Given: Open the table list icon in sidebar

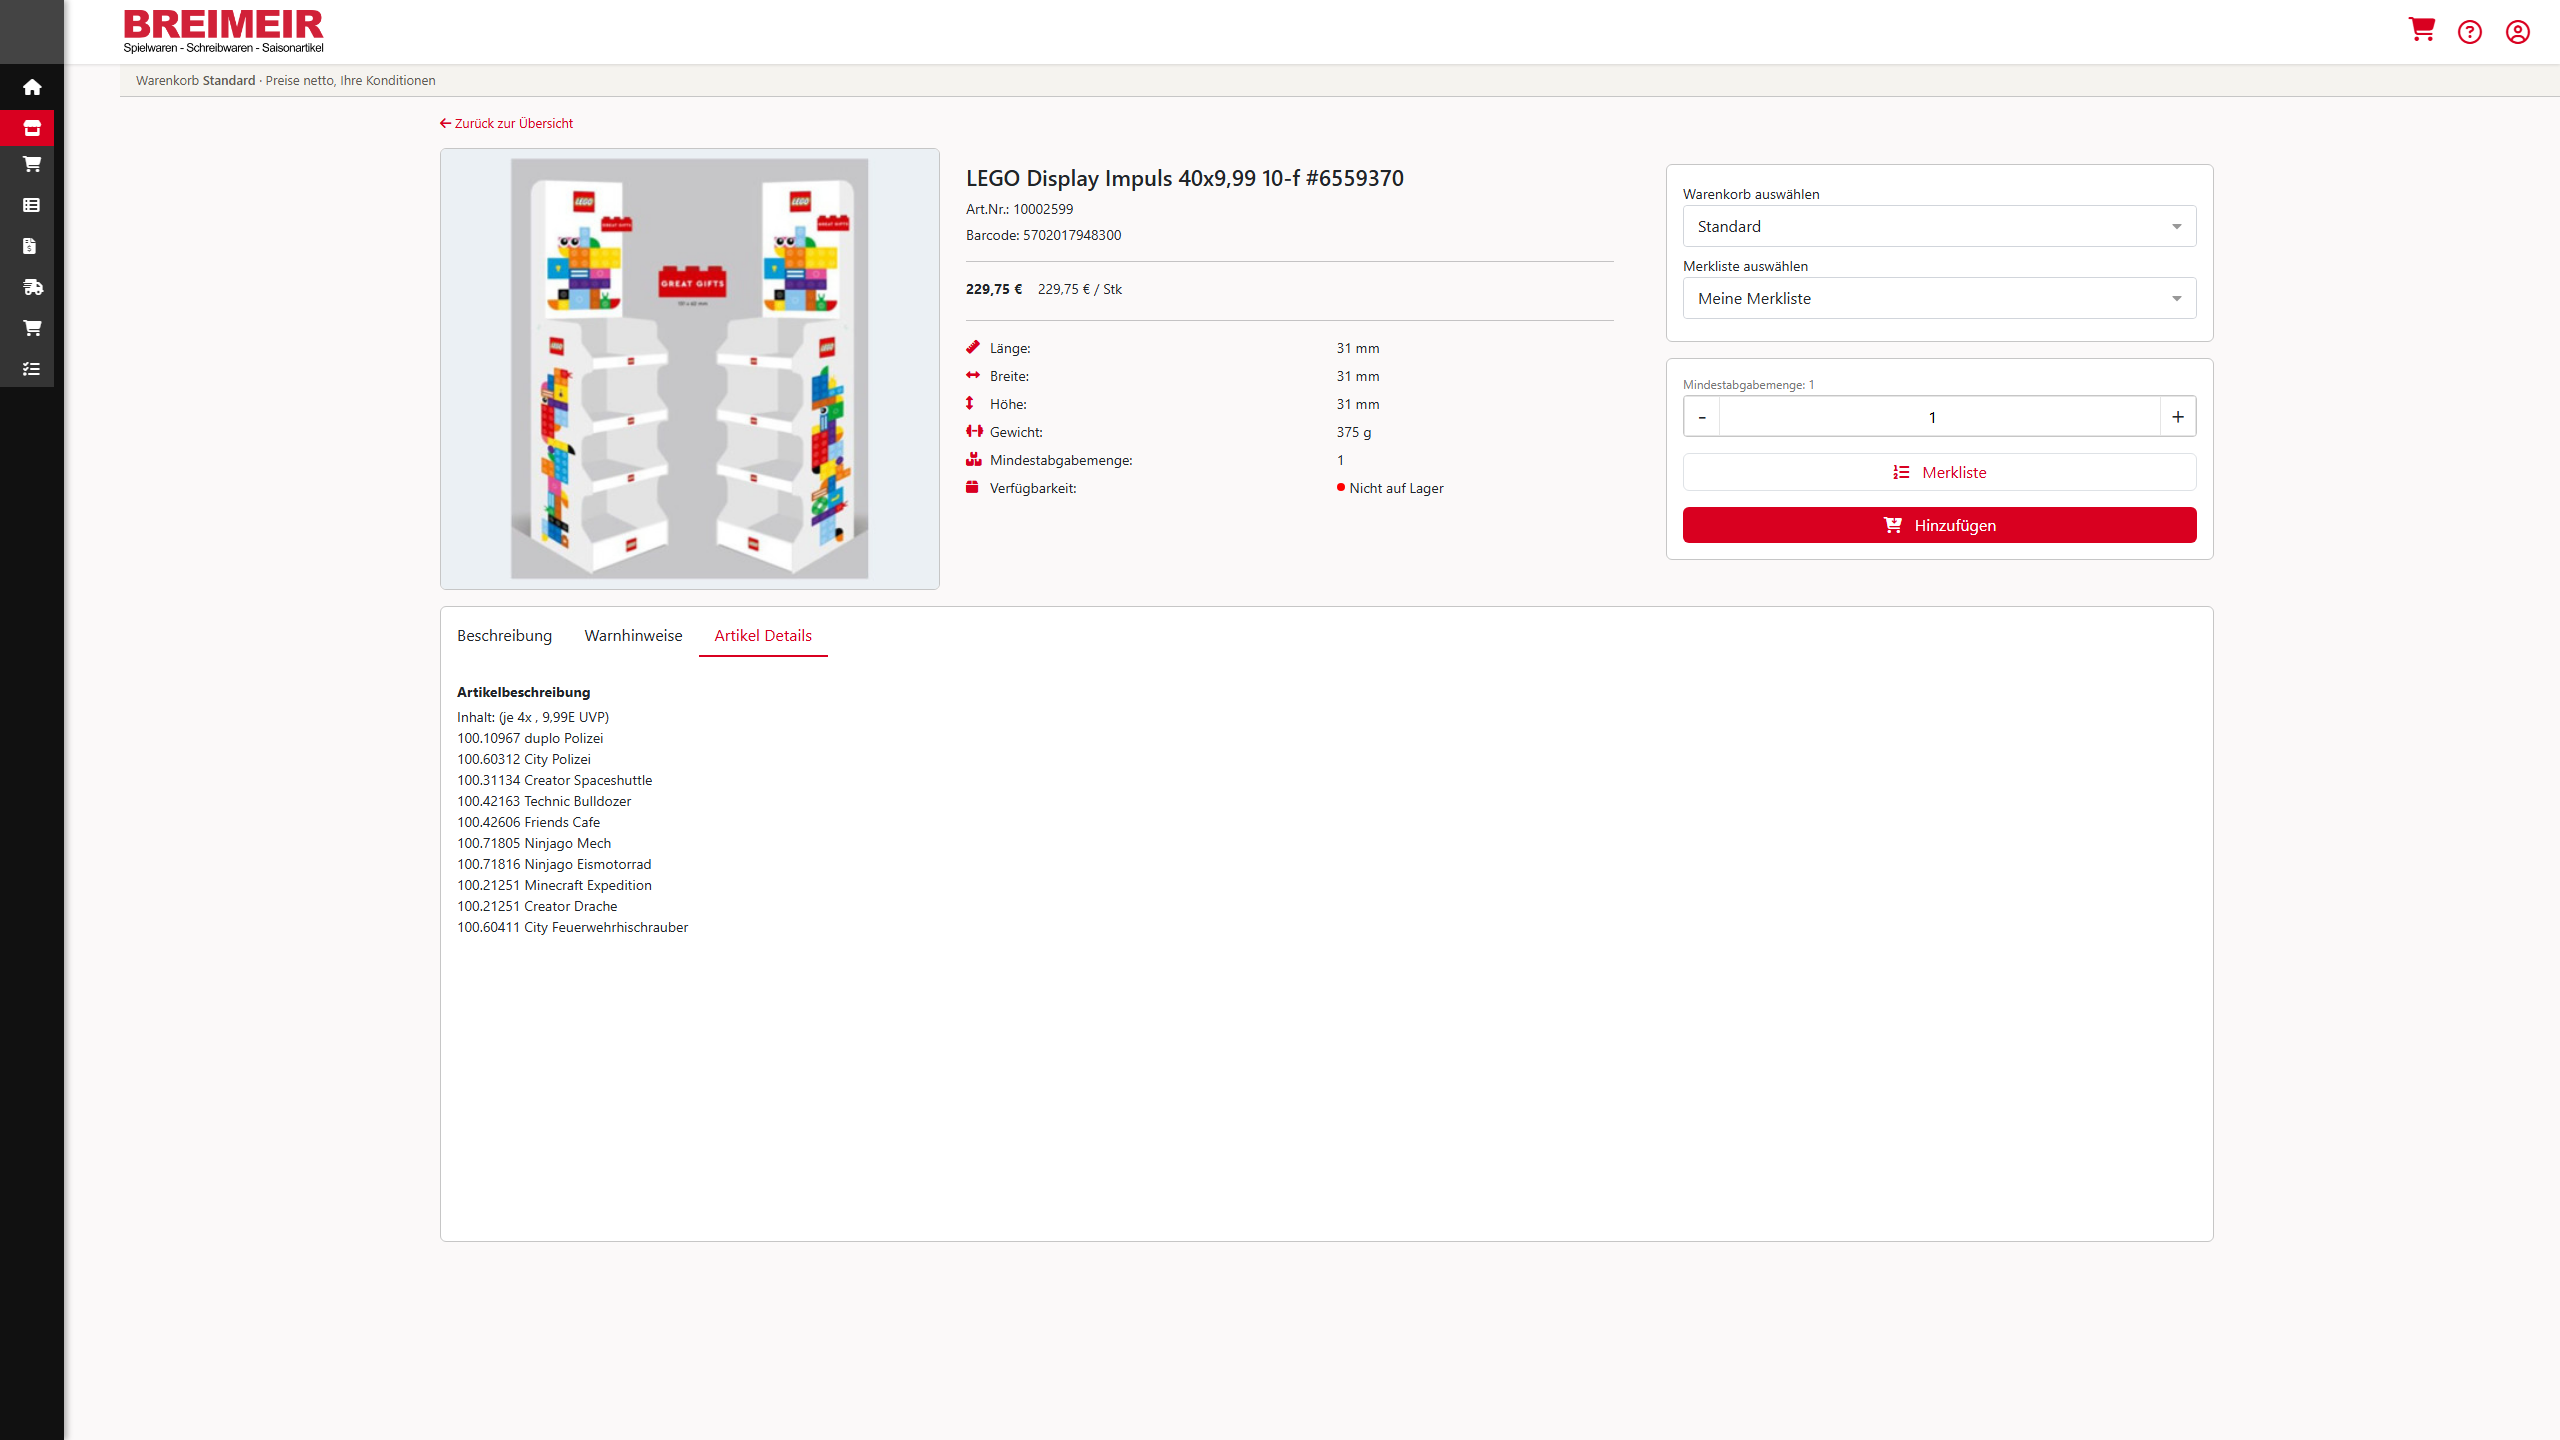Looking at the screenshot, I should (32, 205).
